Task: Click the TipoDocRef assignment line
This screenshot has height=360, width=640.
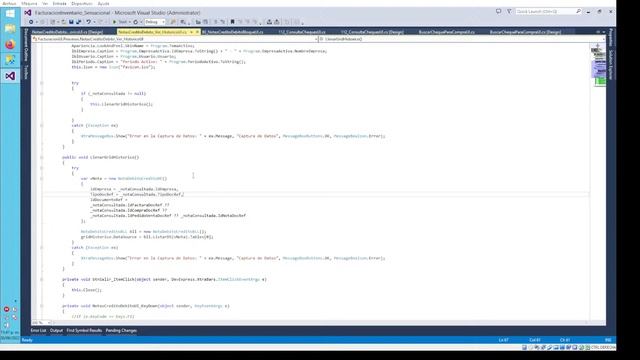Action: (x=137, y=194)
